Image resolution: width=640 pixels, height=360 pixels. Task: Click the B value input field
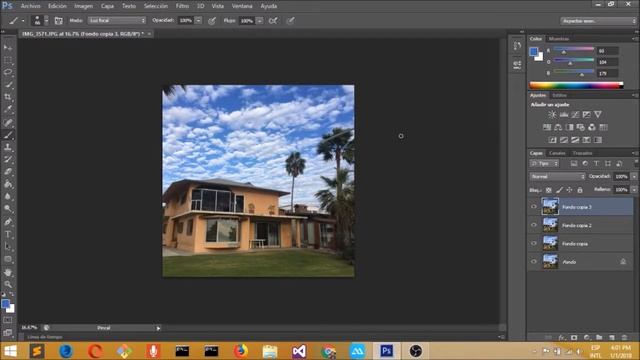tap(607, 73)
